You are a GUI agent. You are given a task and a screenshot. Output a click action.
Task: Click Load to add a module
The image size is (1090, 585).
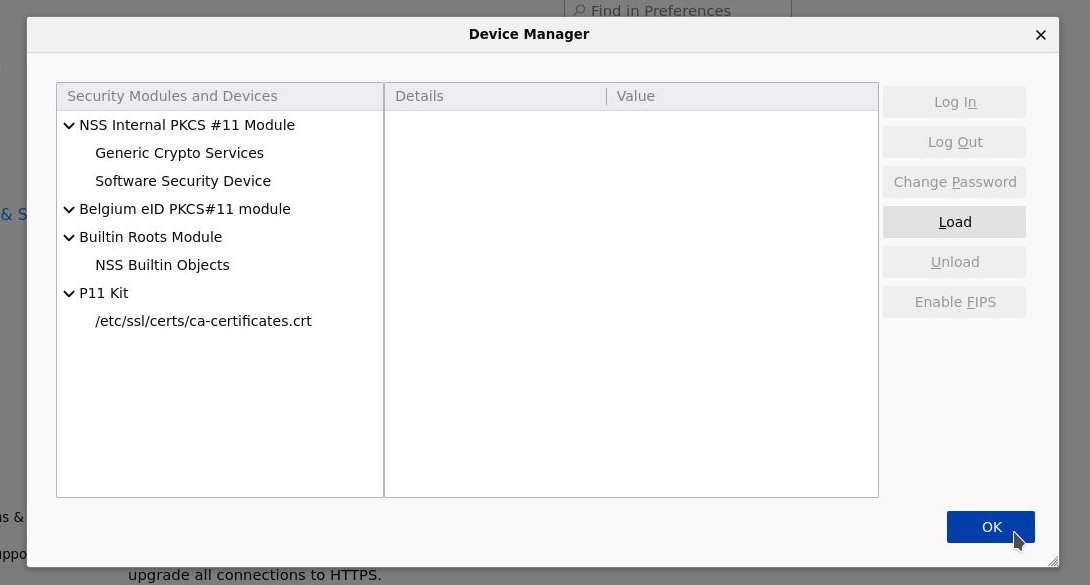[x=954, y=222]
